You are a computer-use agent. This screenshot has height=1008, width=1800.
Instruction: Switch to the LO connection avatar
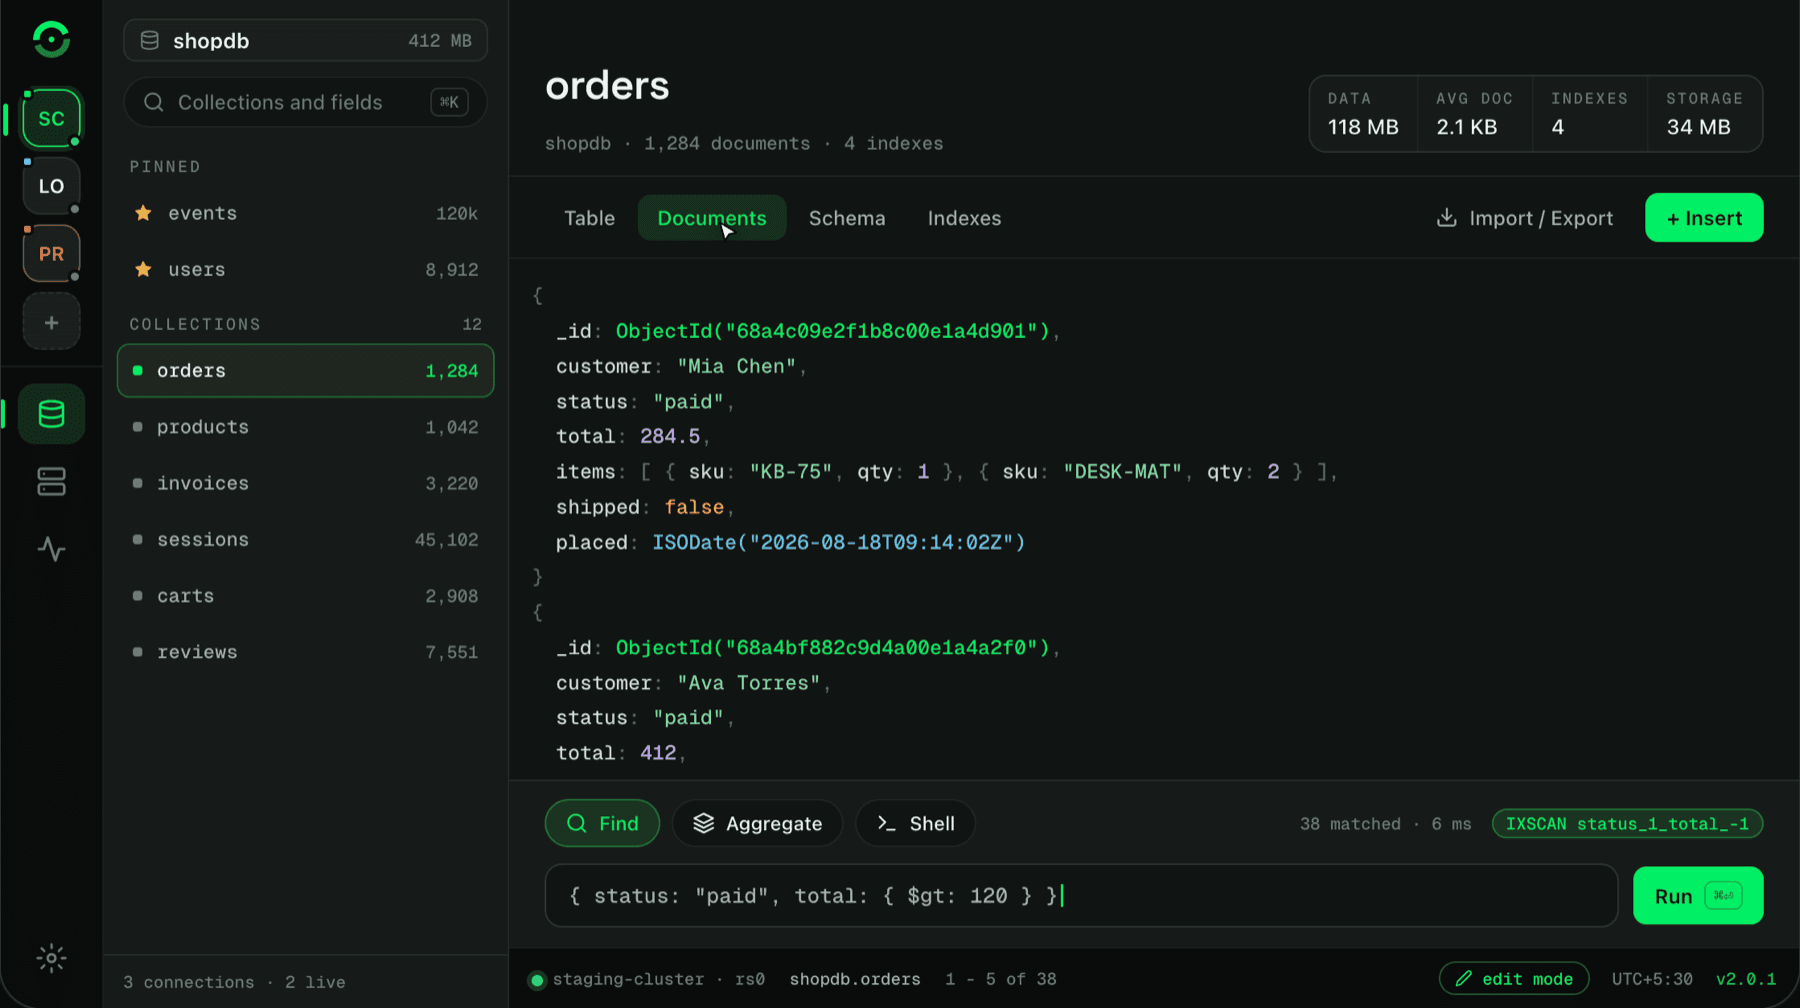pyautogui.click(x=51, y=186)
